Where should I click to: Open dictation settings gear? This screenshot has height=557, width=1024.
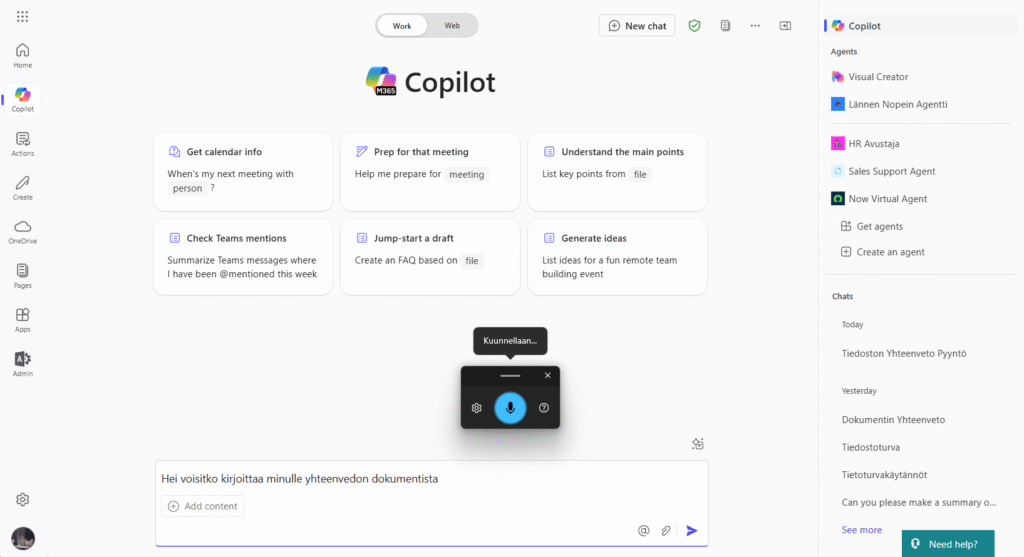(x=477, y=408)
